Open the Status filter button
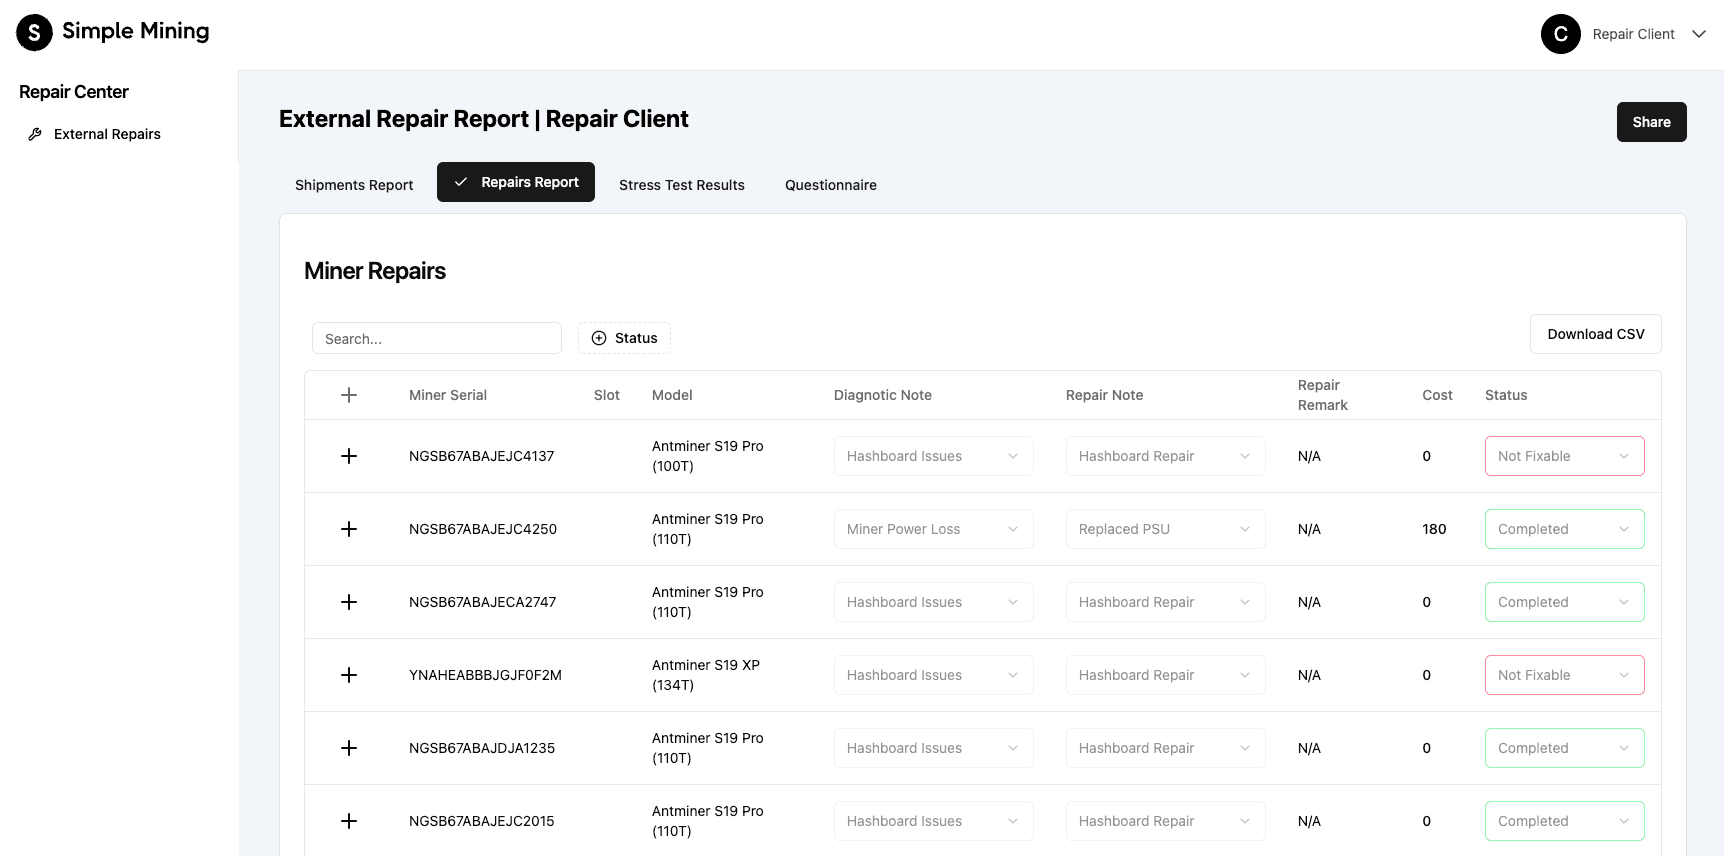Screen dimensions: 1724x856 pos(624,338)
